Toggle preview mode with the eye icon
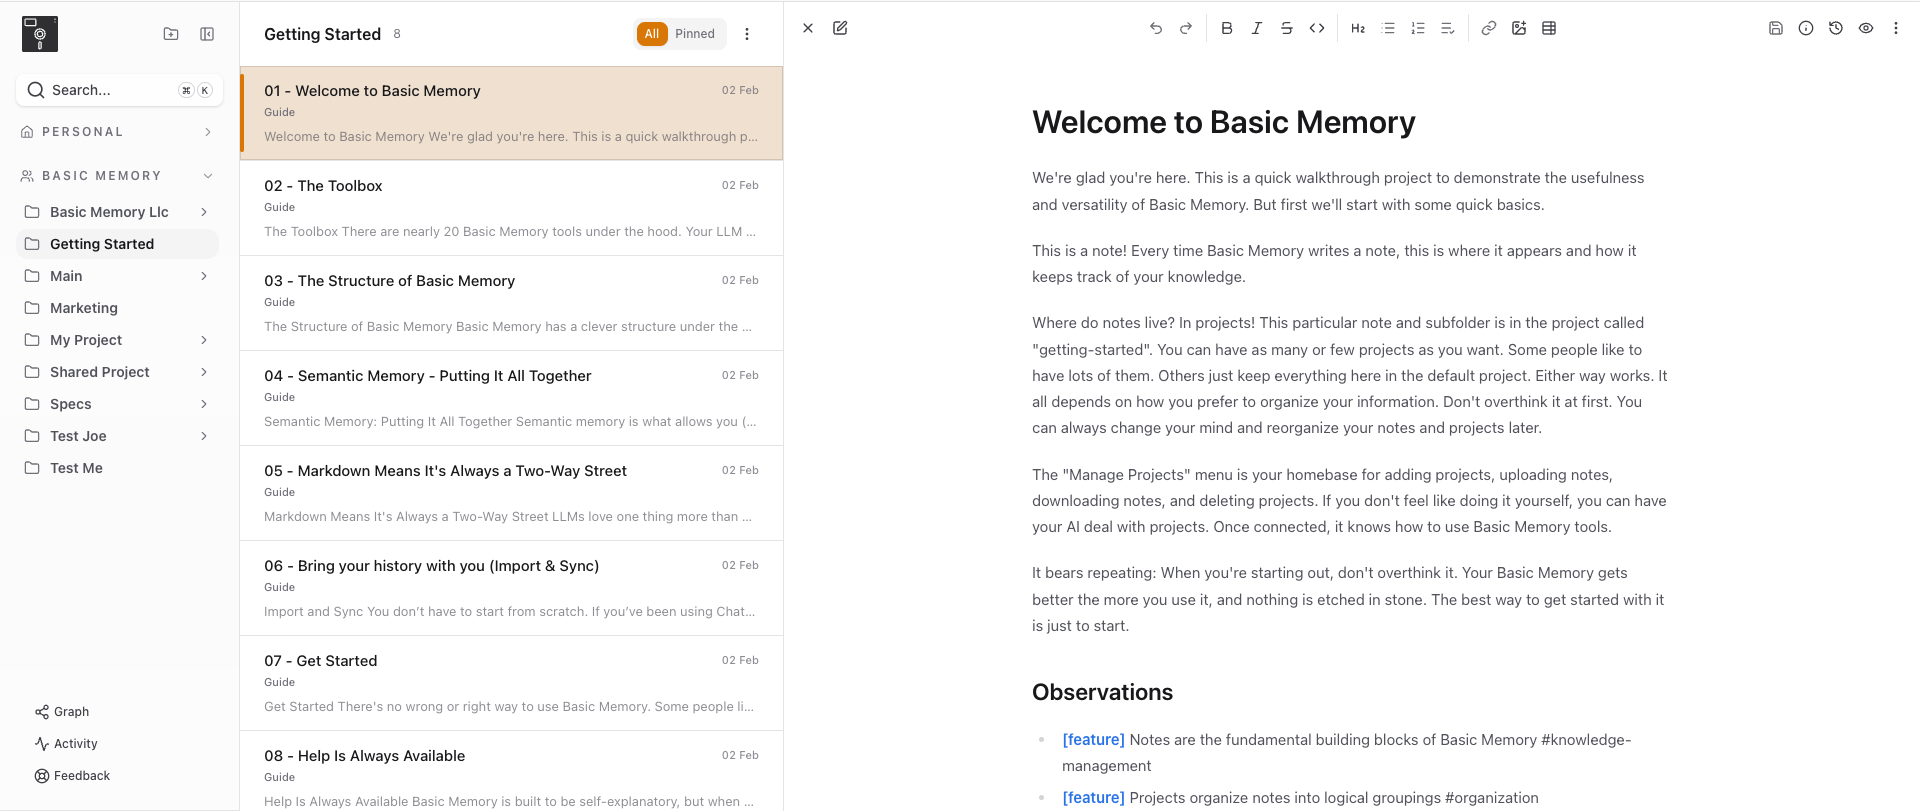 click(1866, 28)
